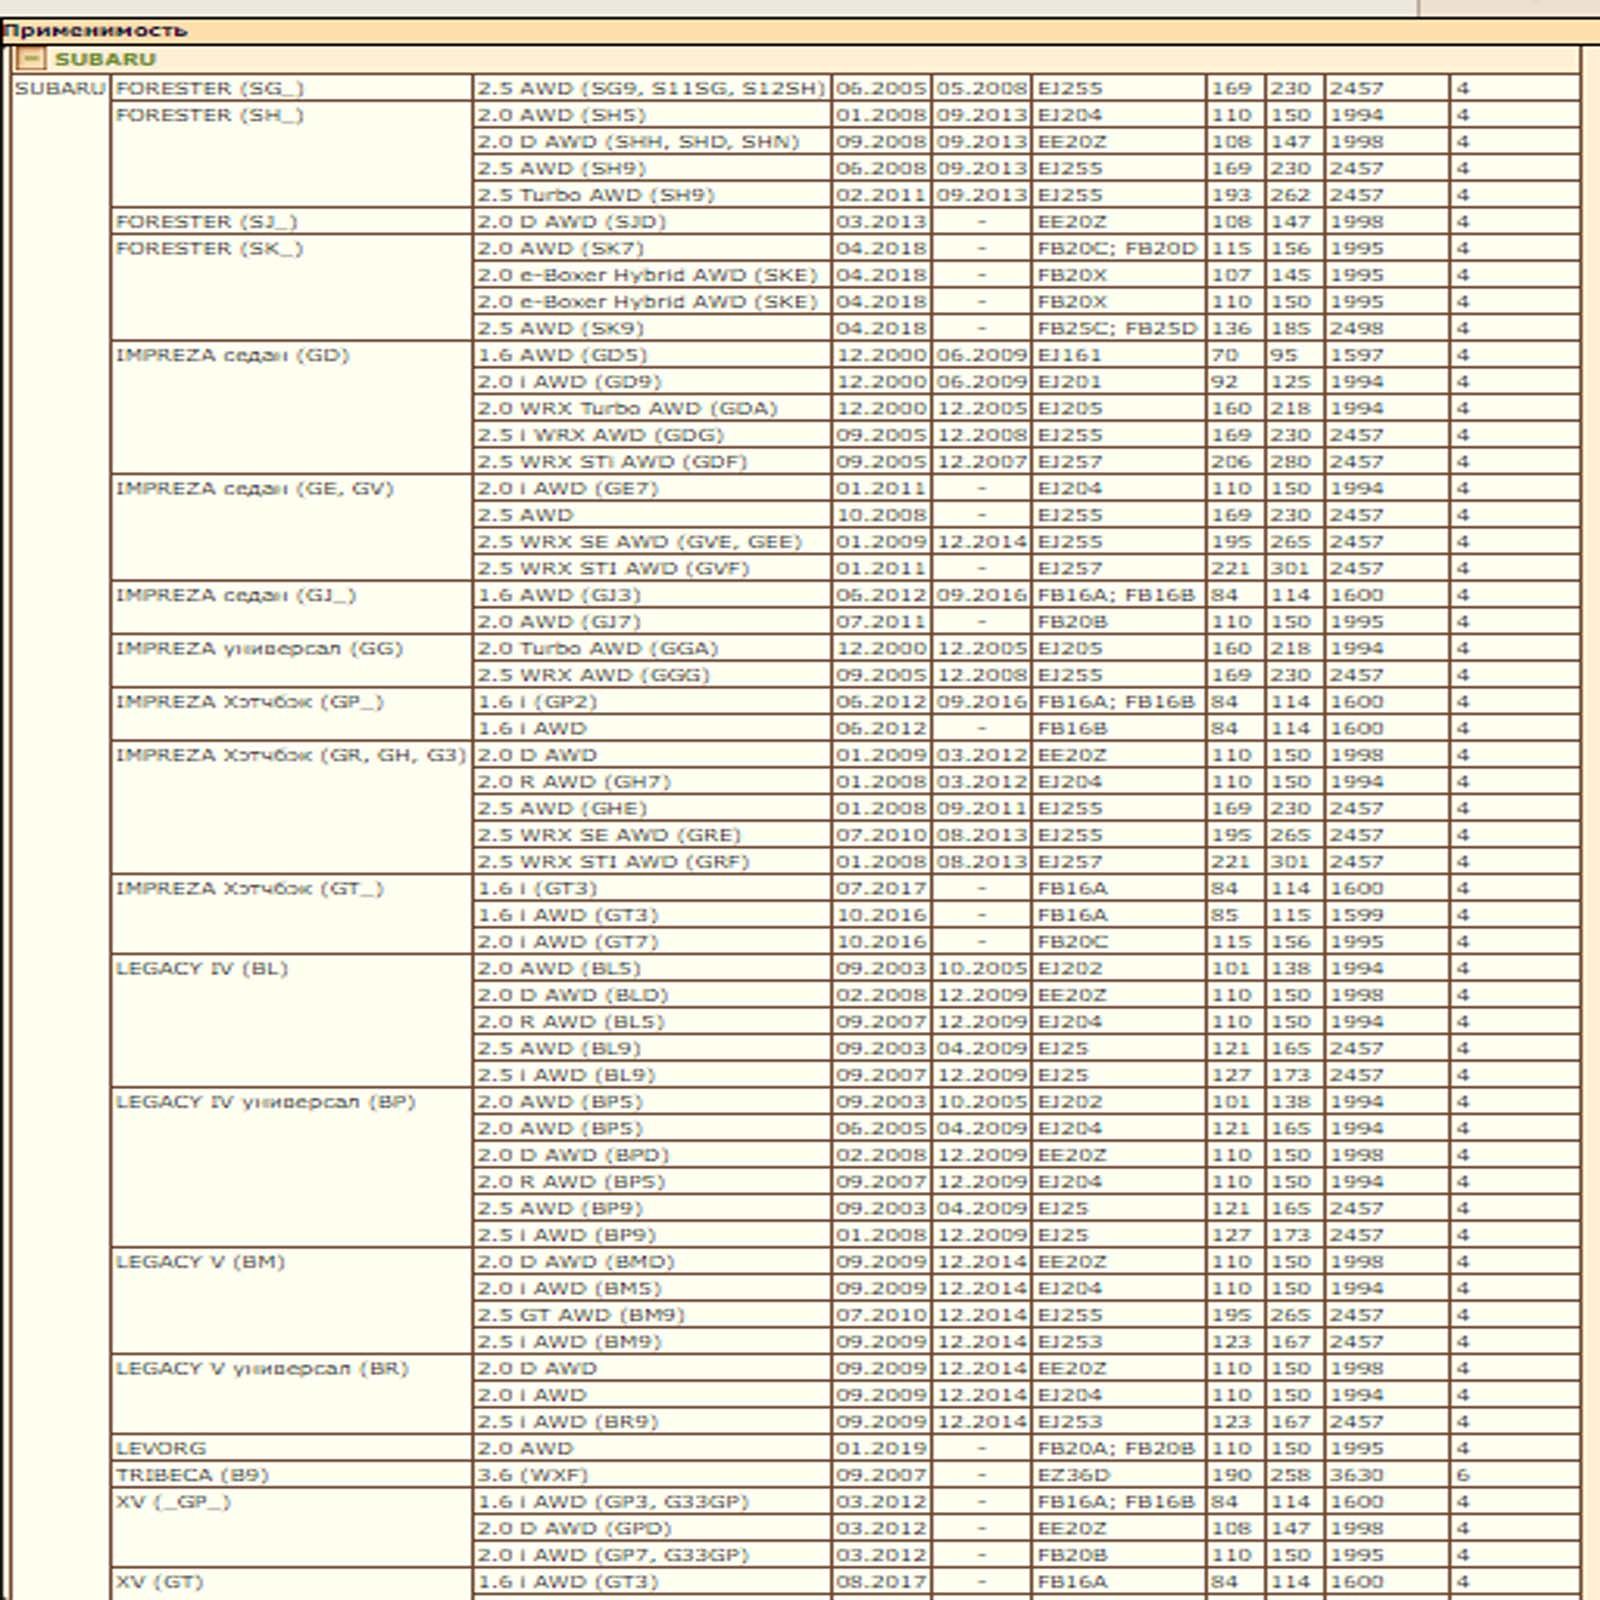Image resolution: width=1600 pixels, height=1600 pixels.
Task: Click FORESTER (SK_) model cell
Action: click(209, 248)
